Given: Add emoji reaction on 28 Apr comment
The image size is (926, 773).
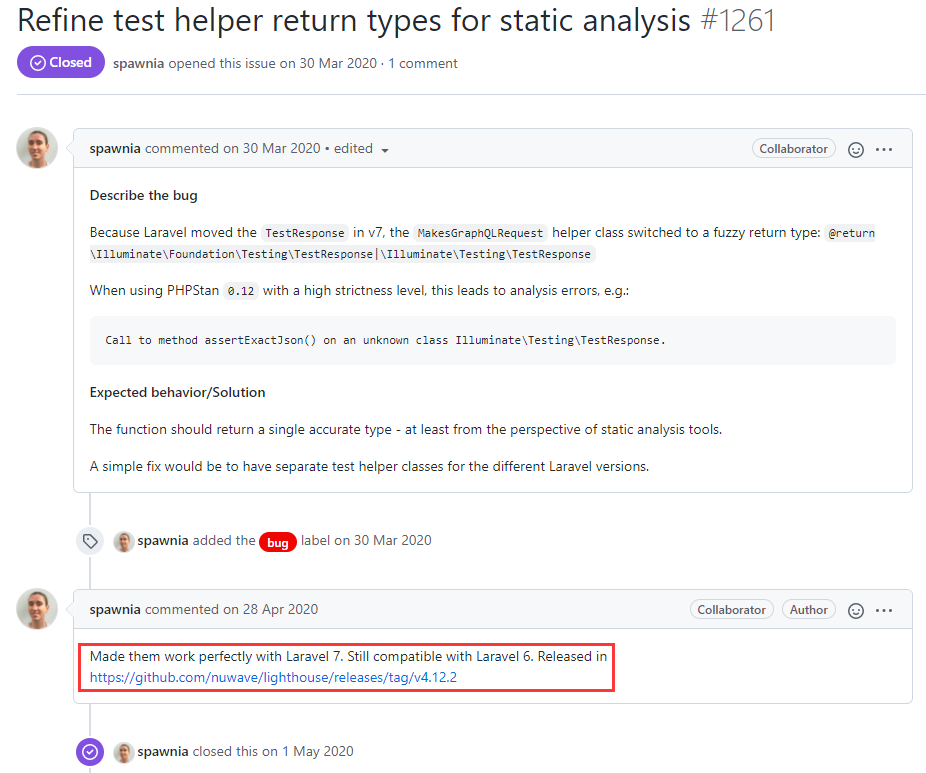Looking at the screenshot, I should (x=856, y=610).
